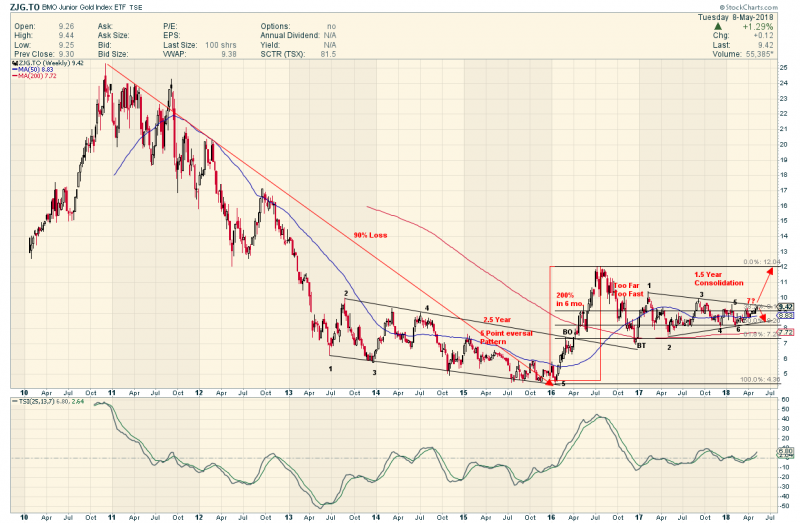Click the +1.29% percent change value
Viewport: 800px width, 523px height.
(x=758, y=27)
